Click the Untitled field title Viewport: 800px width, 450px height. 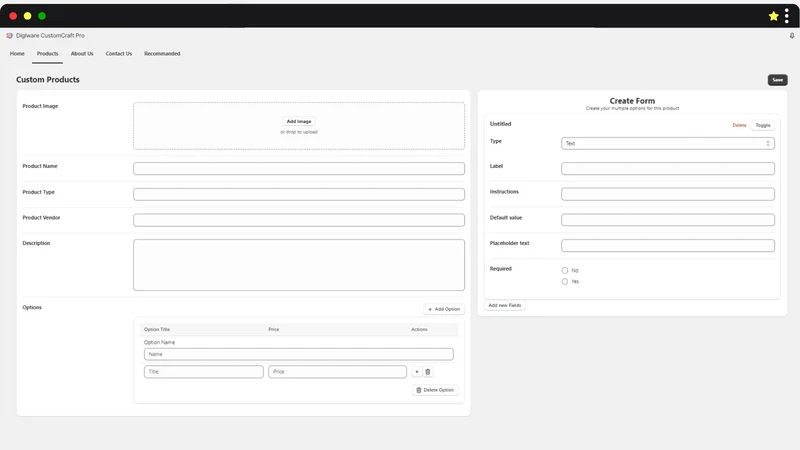coord(500,124)
